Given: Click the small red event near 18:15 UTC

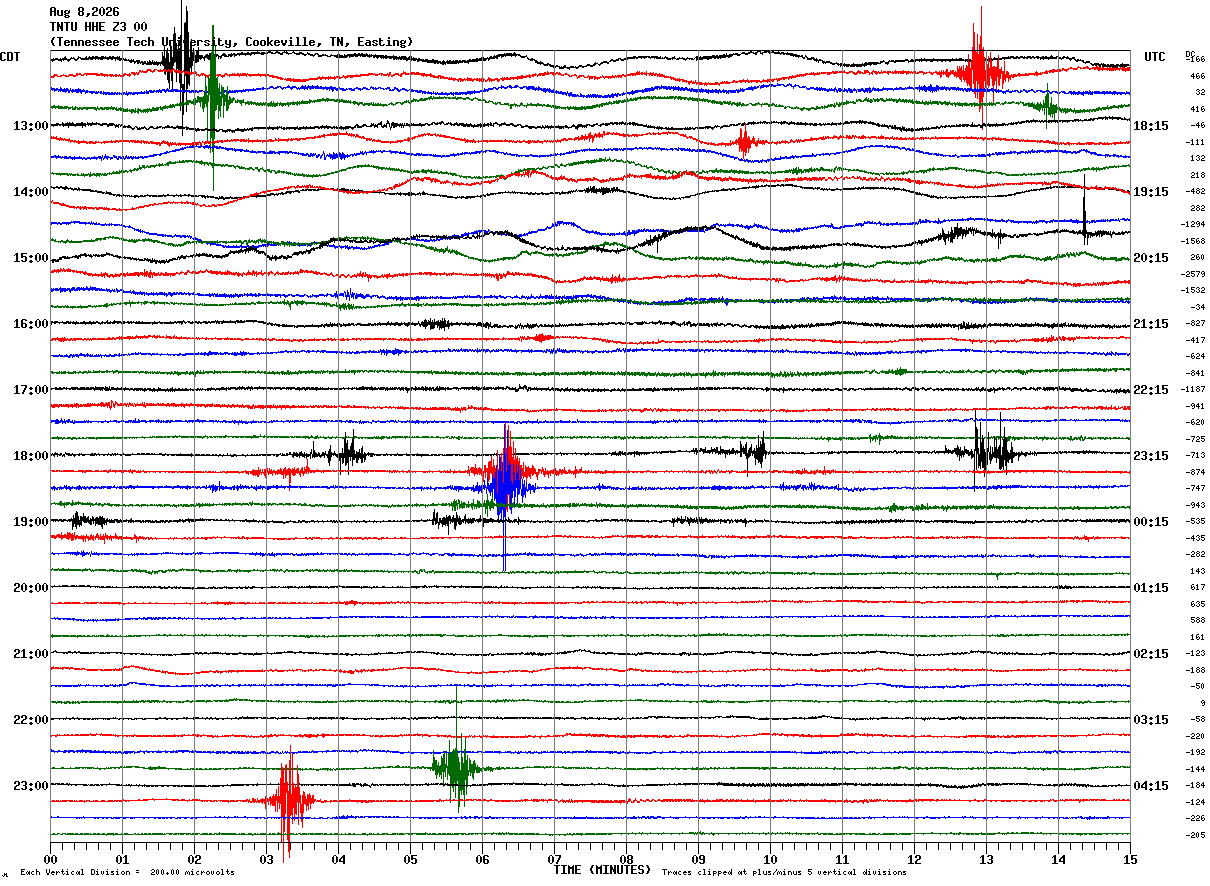Looking at the screenshot, I should (744, 142).
